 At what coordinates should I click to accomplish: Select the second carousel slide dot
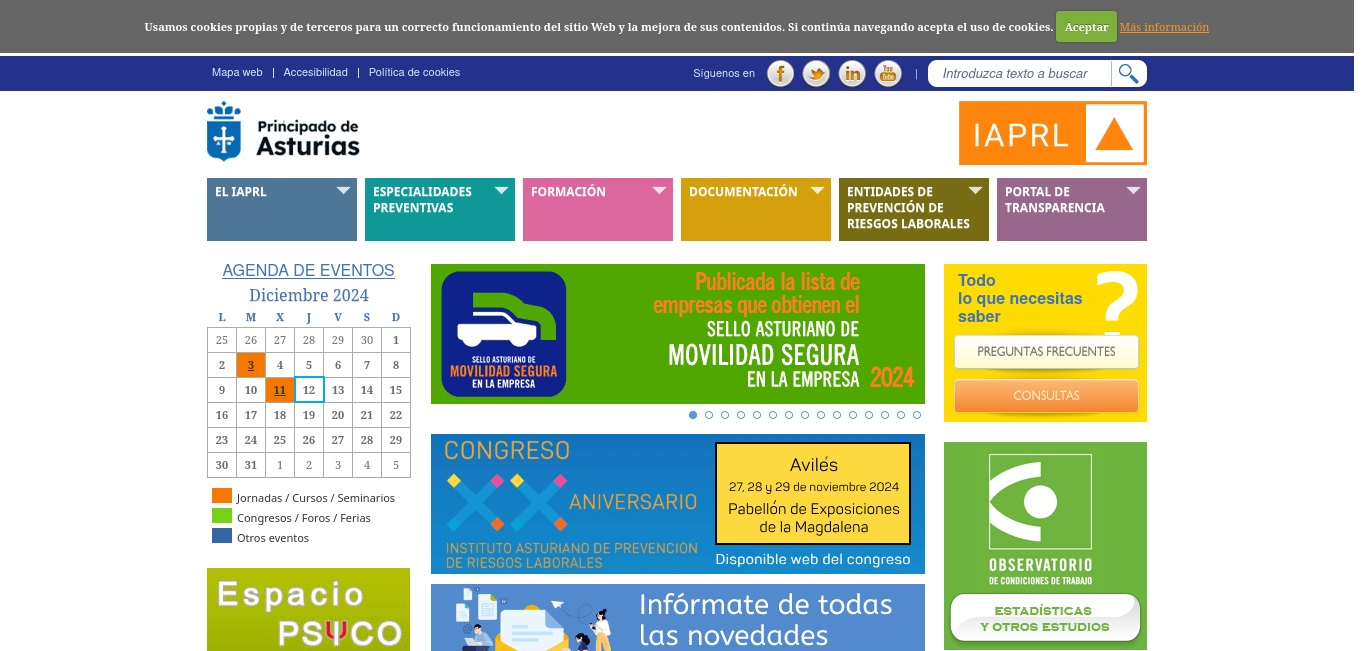(709, 415)
